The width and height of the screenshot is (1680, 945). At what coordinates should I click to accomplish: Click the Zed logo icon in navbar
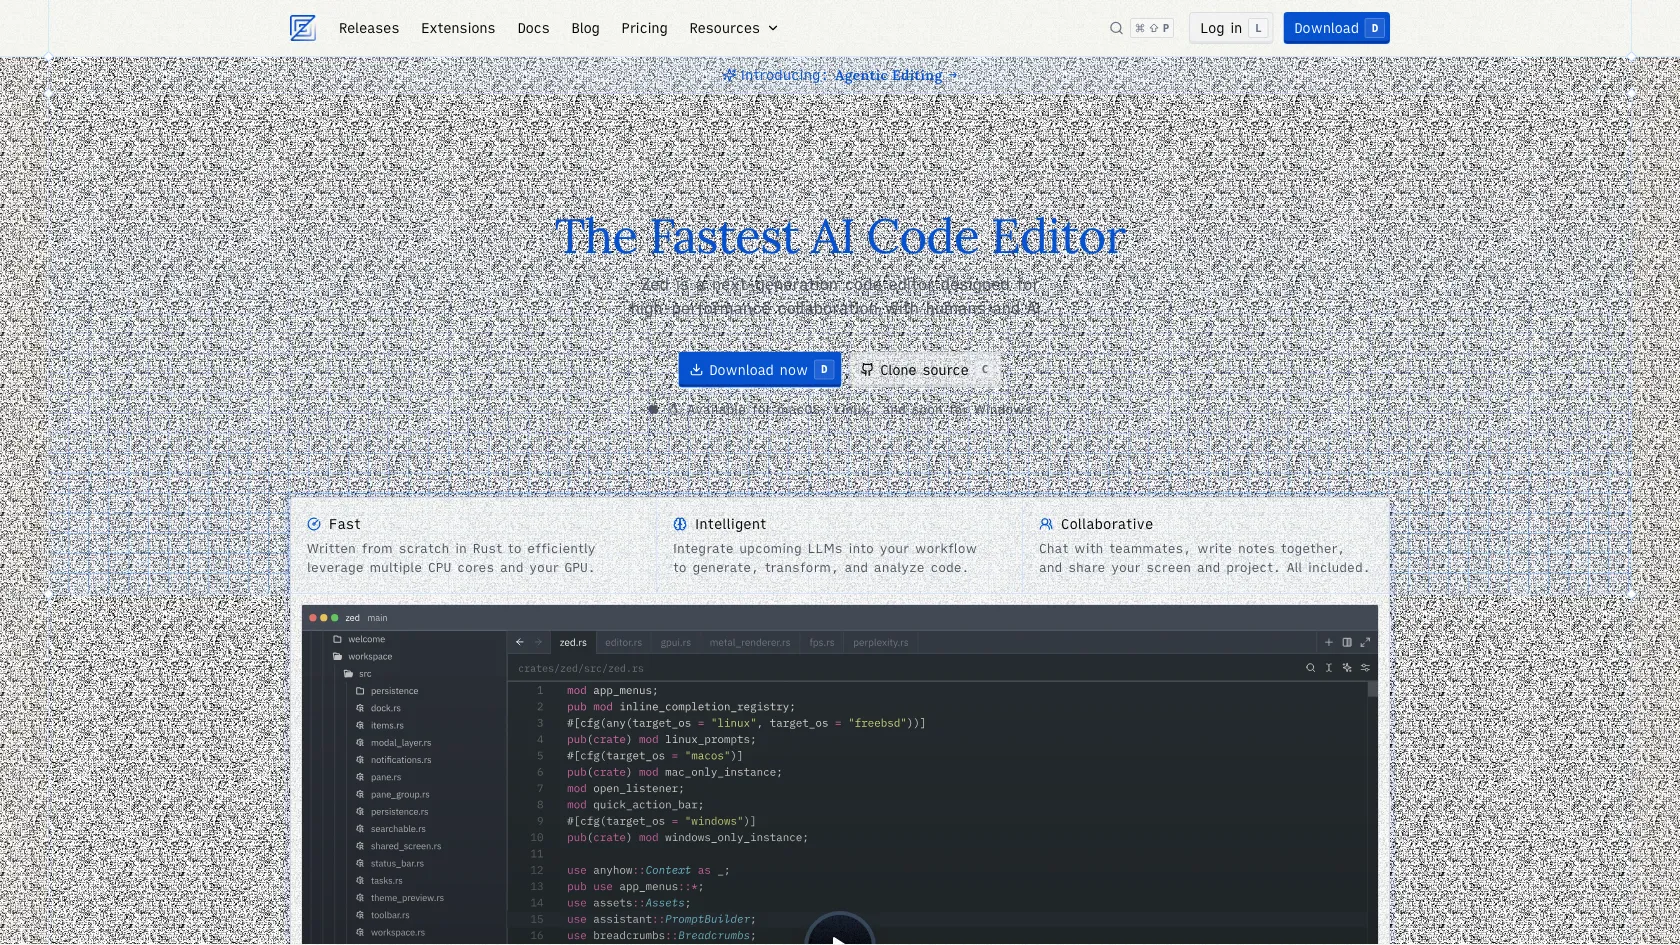(x=303, y=28)
